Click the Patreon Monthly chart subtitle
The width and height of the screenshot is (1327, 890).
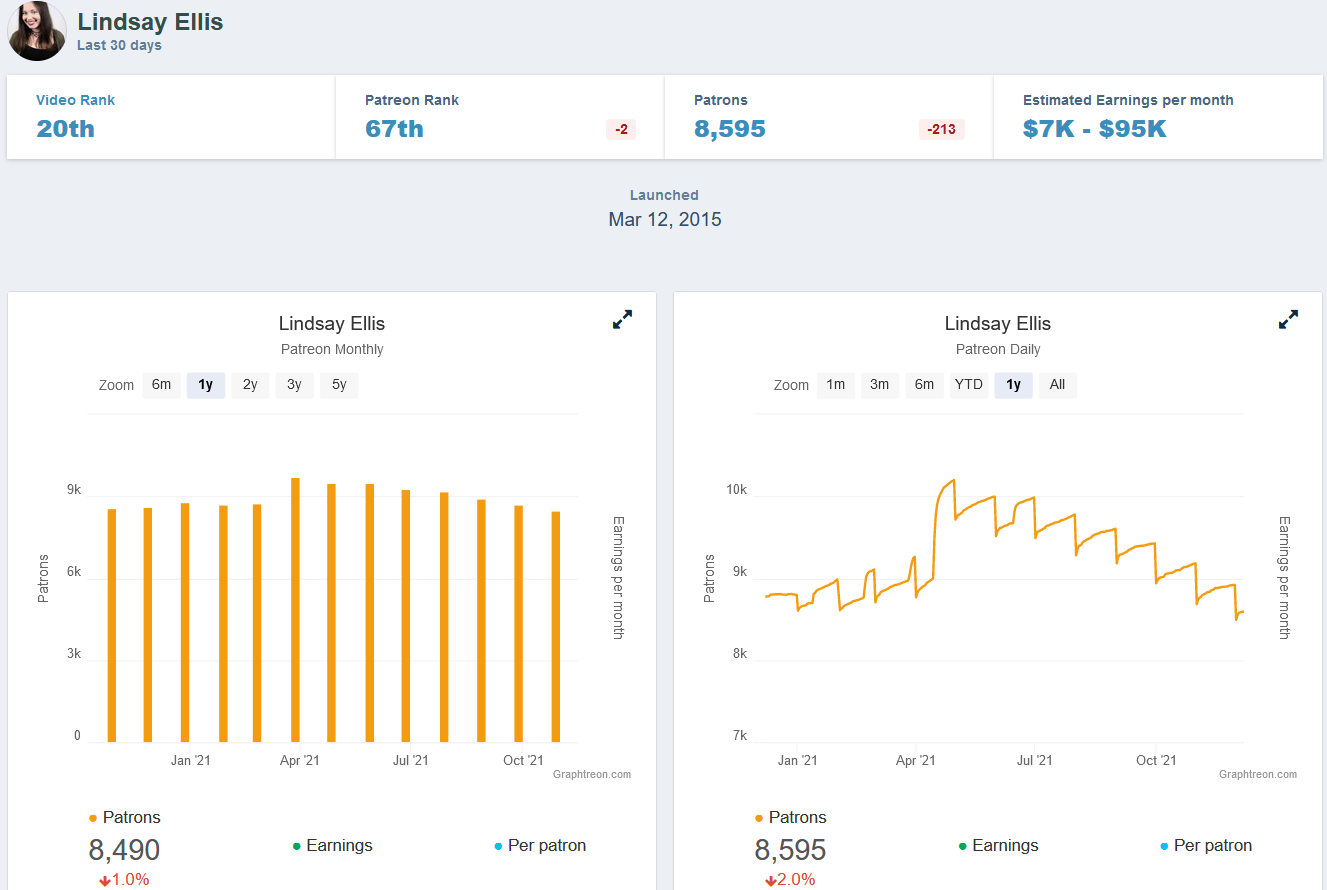[x=332, y=350]
